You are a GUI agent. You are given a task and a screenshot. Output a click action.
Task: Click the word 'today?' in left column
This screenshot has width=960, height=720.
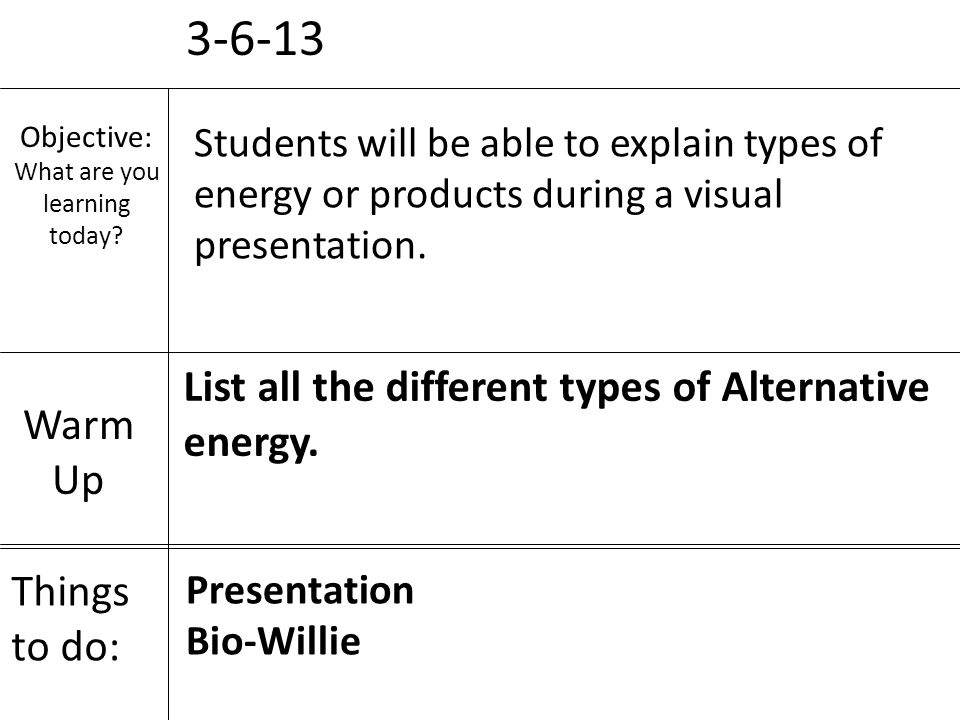(86, 236)
